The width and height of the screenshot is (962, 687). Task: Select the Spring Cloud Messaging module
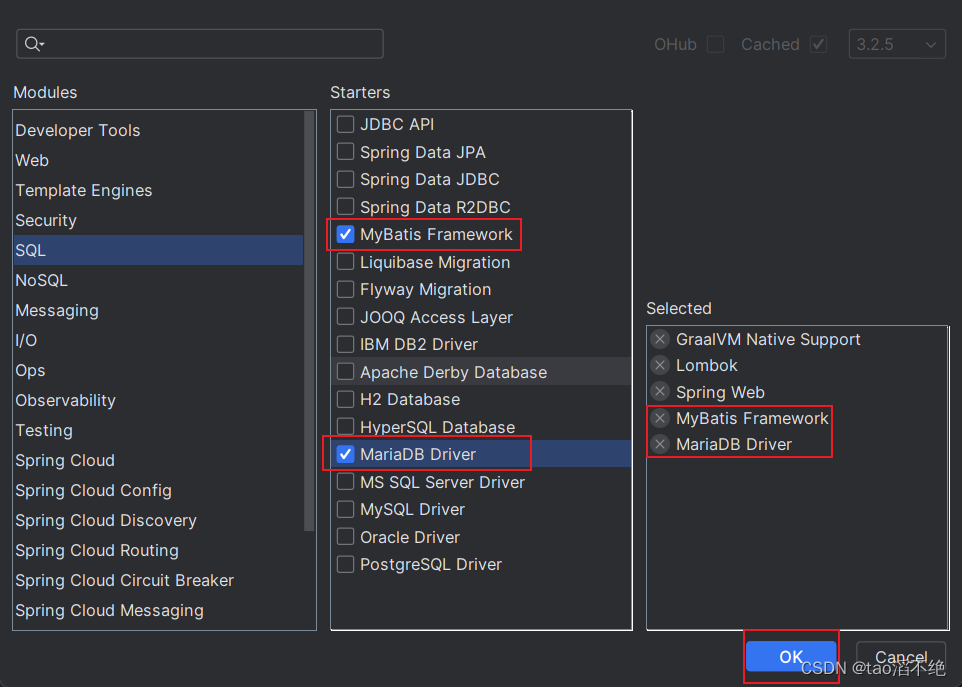pos(158,611)
